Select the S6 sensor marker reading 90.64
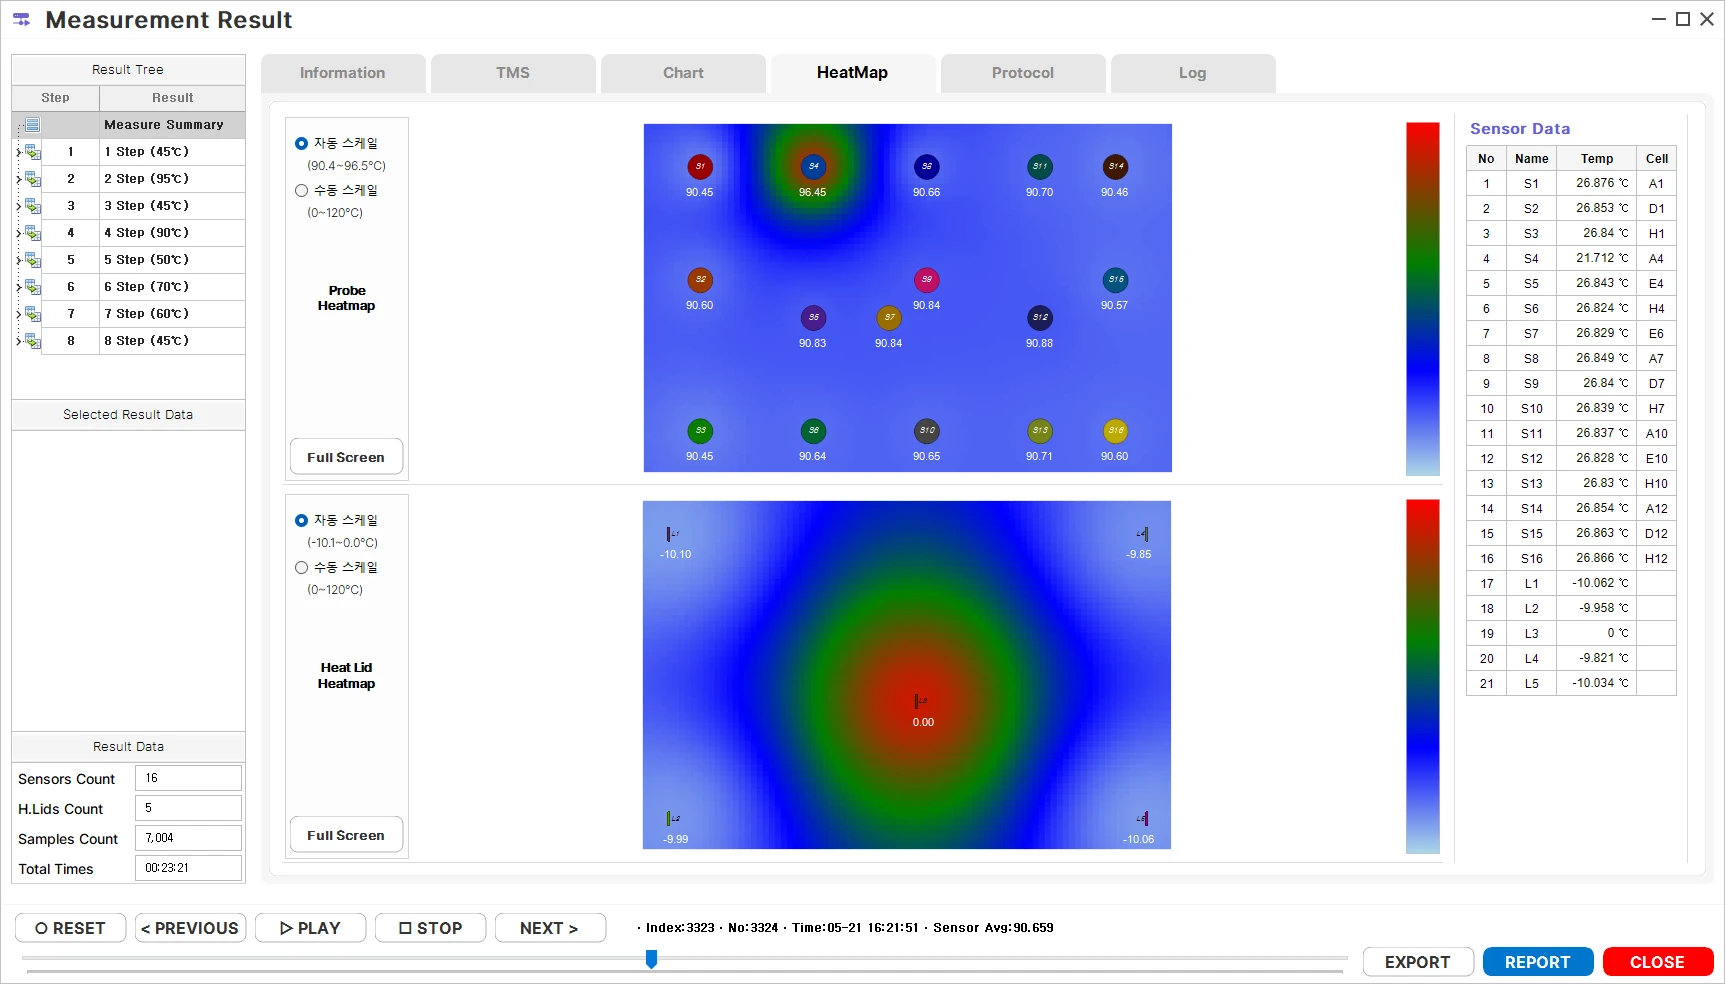The height and width of the screenshot is (984, 1725). (813, 431)
